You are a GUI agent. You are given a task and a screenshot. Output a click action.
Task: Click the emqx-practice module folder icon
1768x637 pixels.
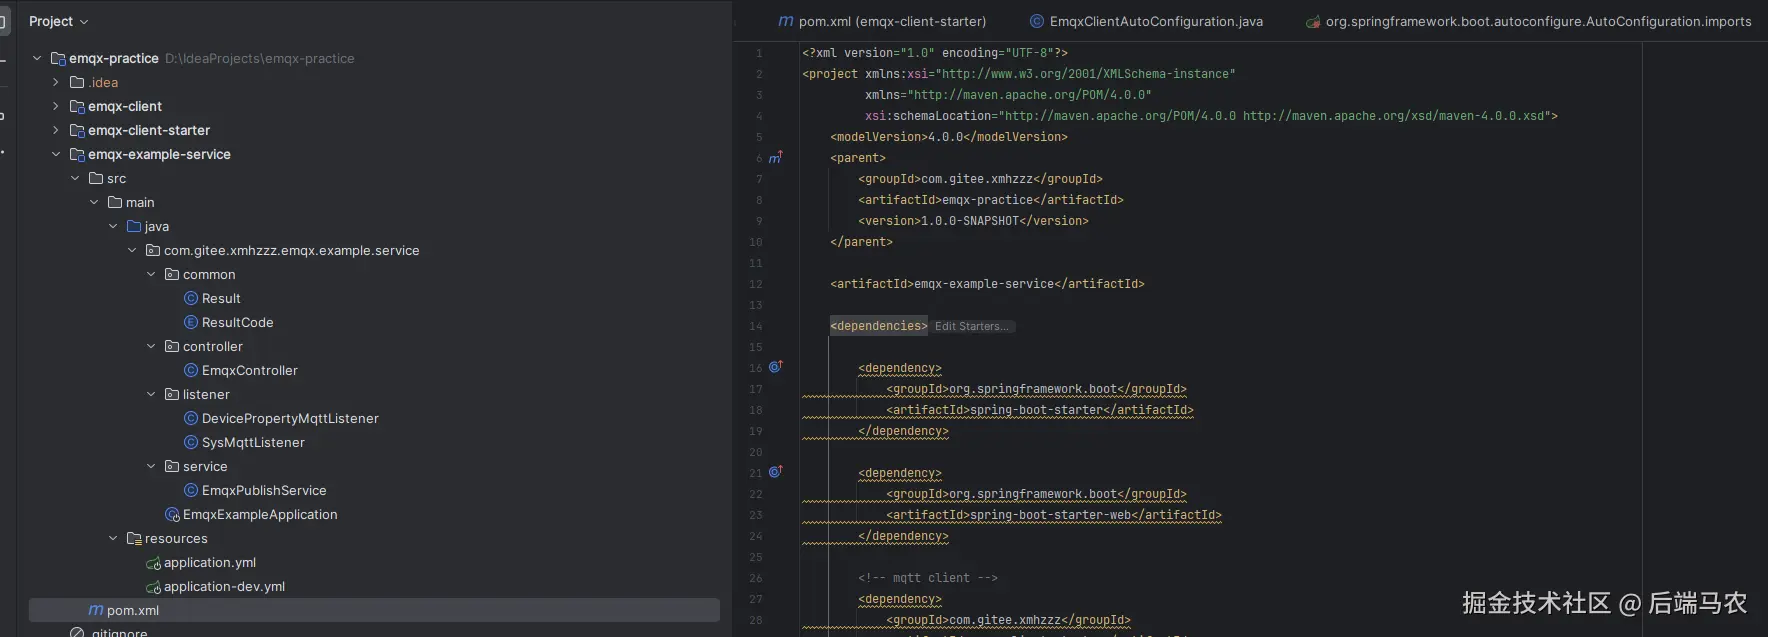(x=58, y=58)
